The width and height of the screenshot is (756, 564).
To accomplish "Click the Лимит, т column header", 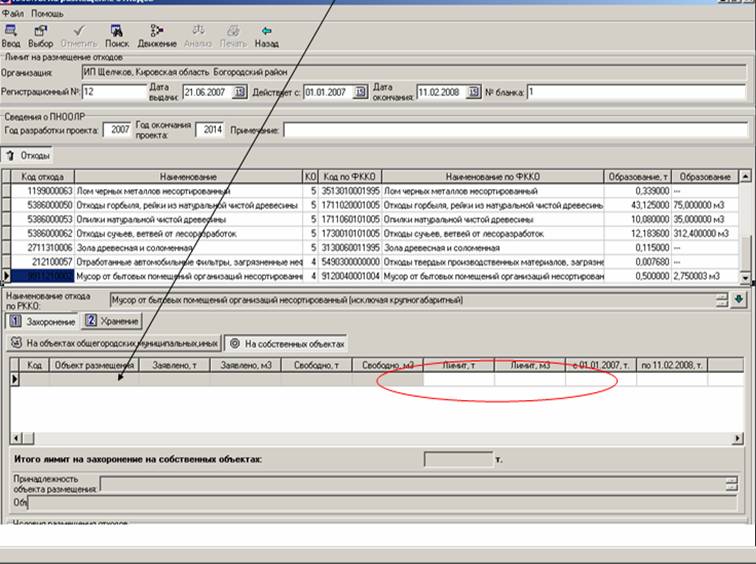I will coord(458,365).
